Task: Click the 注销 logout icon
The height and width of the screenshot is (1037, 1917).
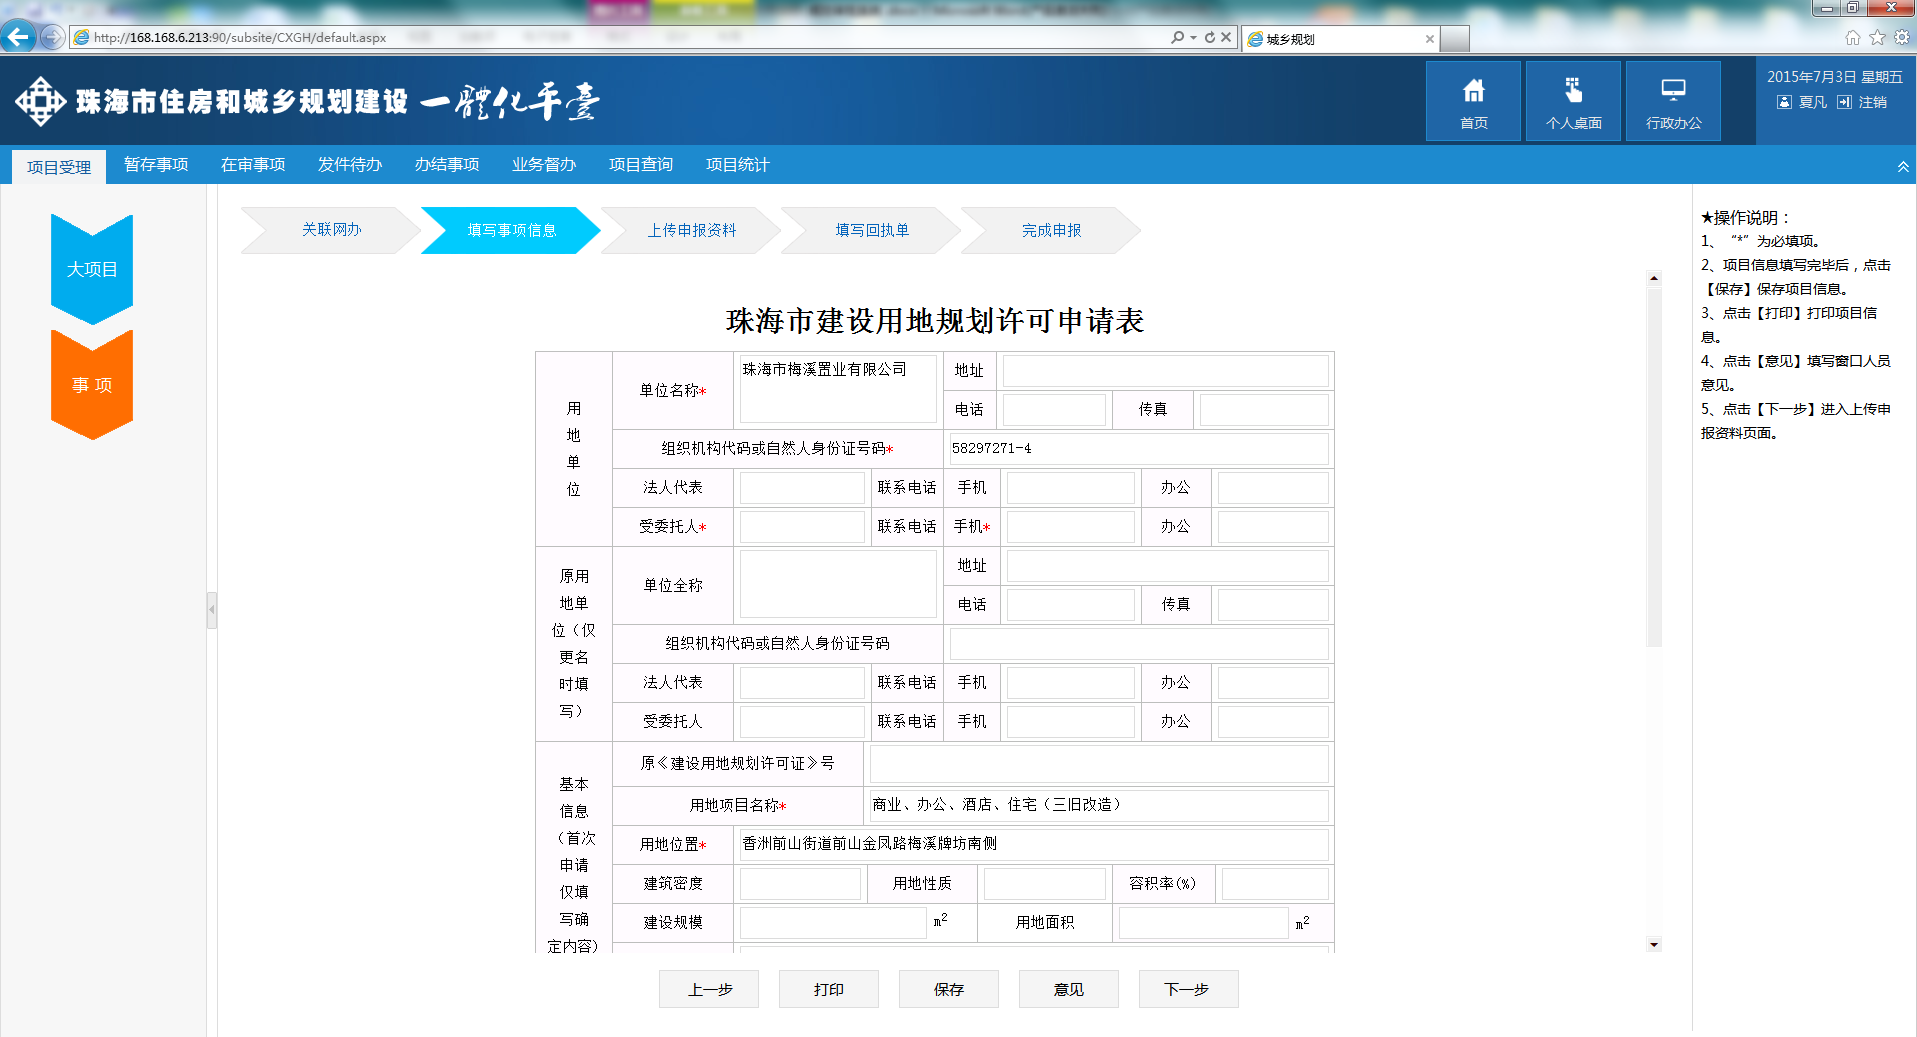Action: [x=1844, y=102]
